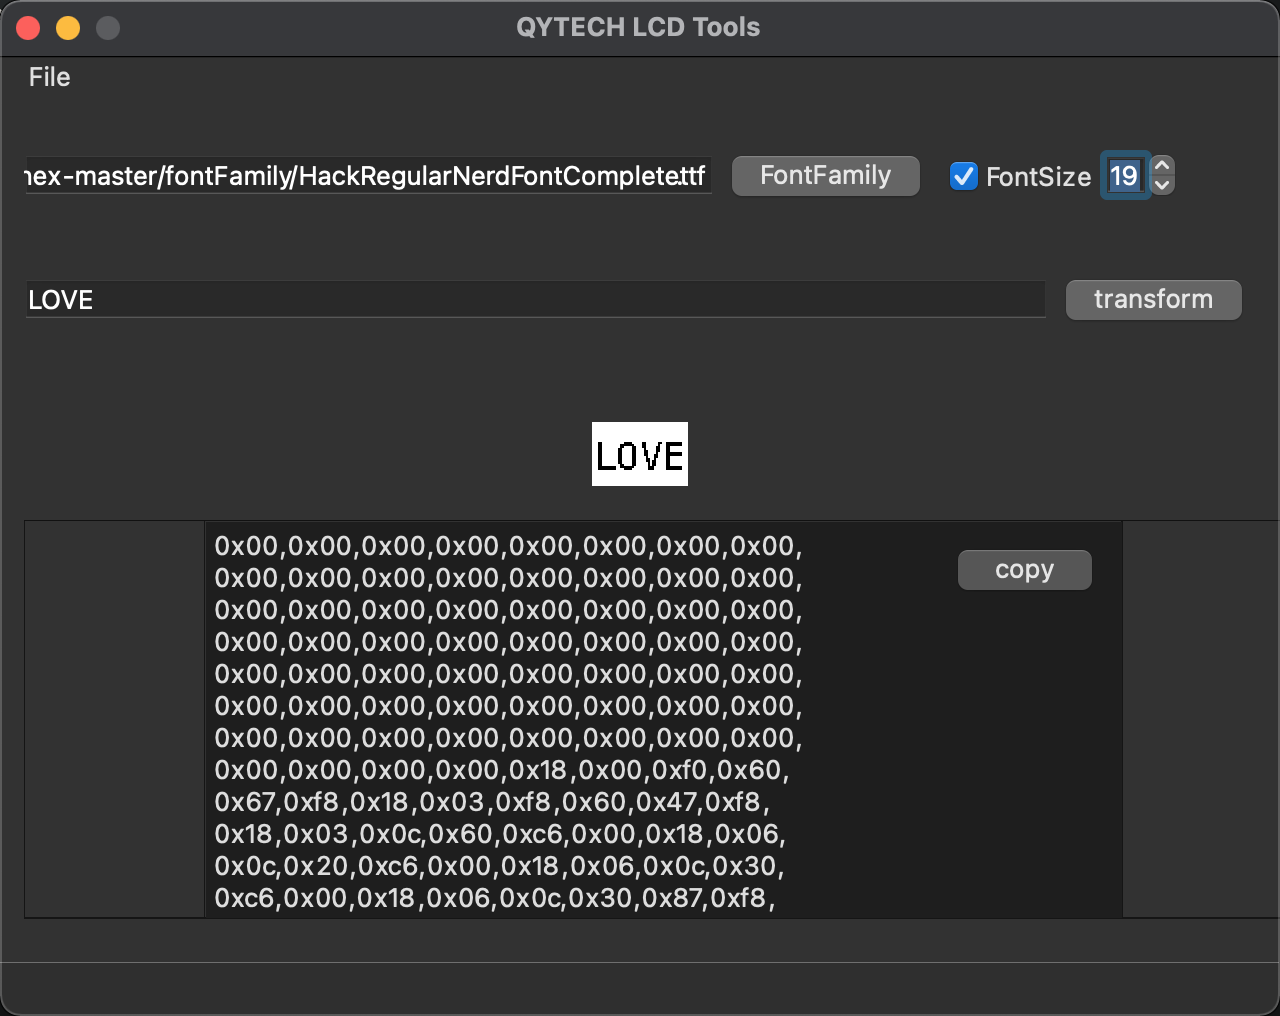The width and height of the screenshot is (1280, 1016).
Task: Open the File menu
Action: (49, 77)
